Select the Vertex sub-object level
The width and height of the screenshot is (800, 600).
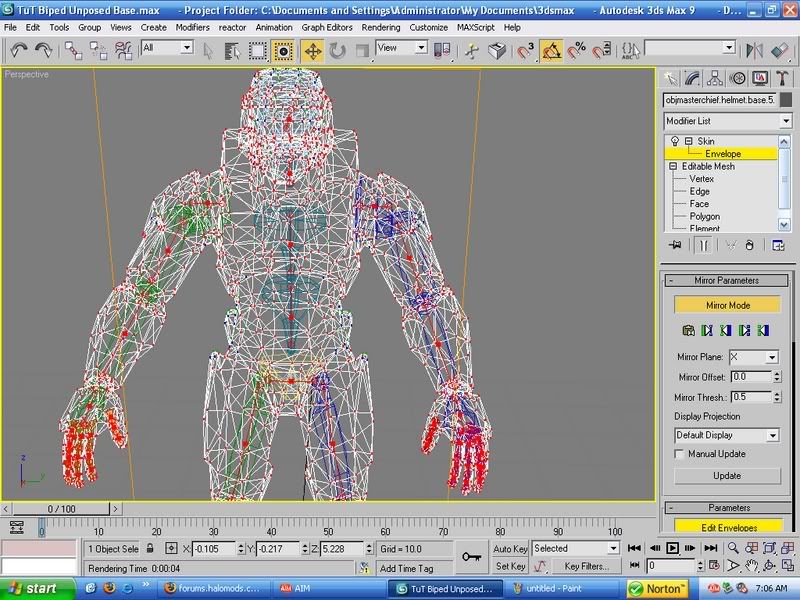[x=702, y=179]
